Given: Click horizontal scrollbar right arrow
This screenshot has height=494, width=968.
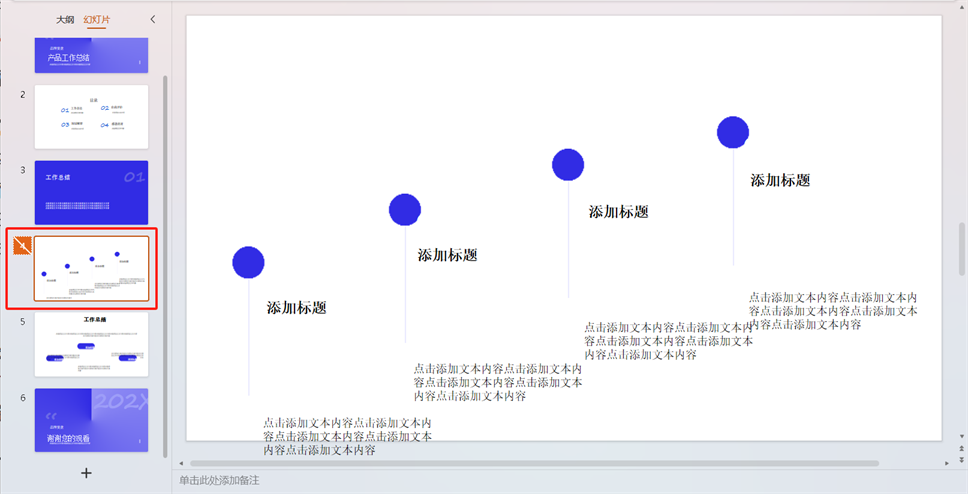Looking at the screenshot, I should (947, 463).
